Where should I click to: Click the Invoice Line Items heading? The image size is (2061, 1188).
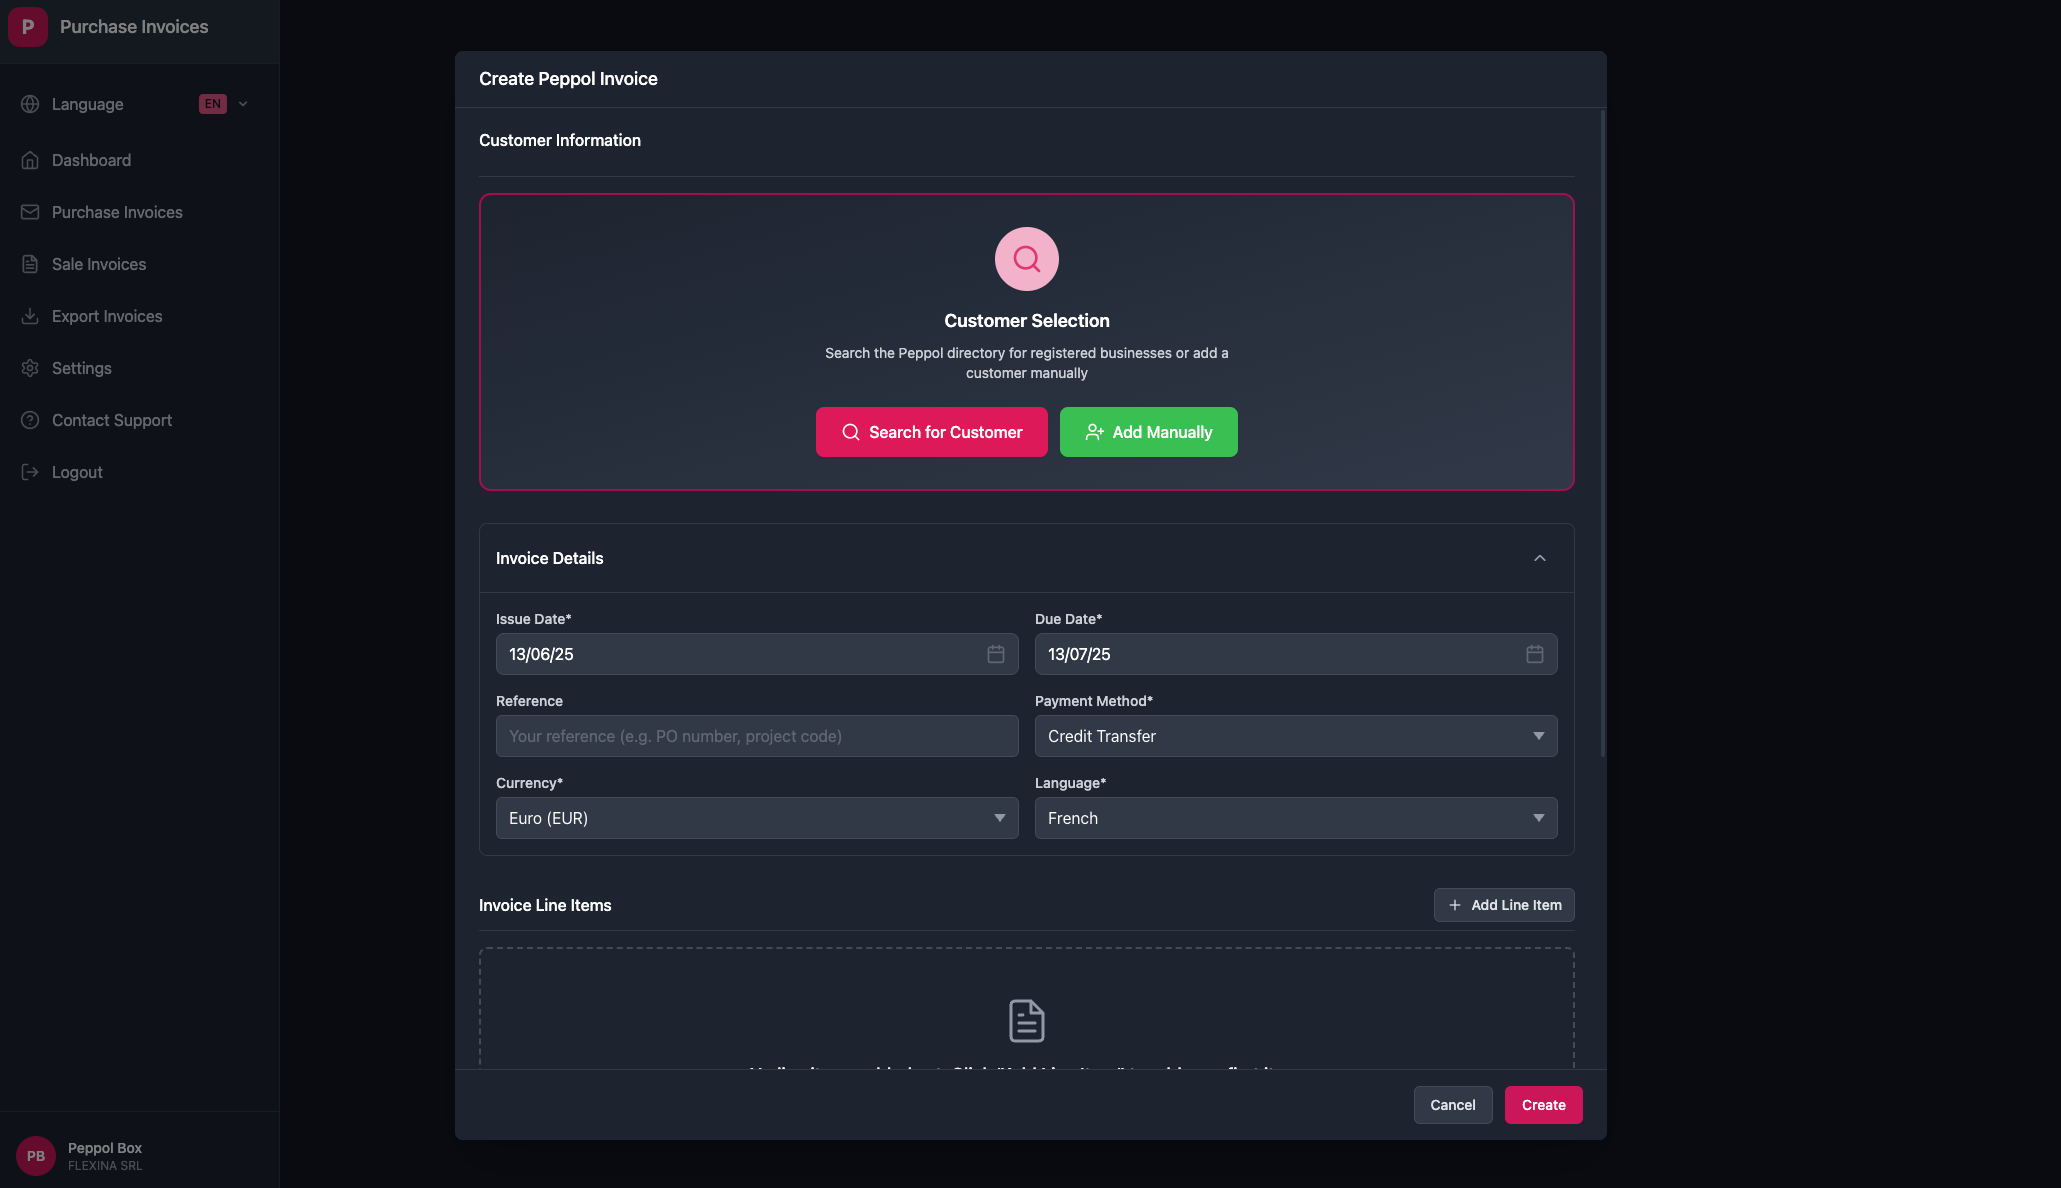545,905
